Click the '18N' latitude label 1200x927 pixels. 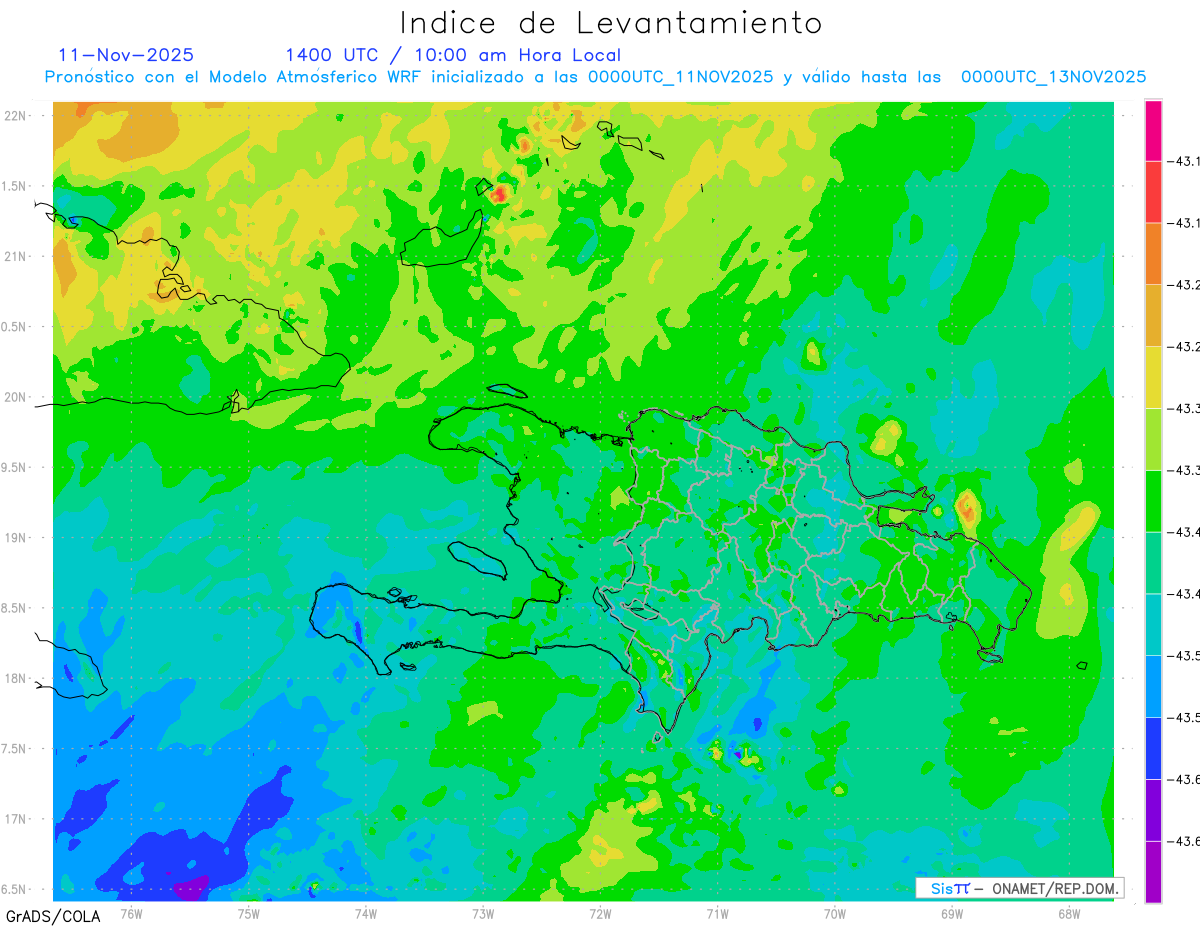pos(15,679)
